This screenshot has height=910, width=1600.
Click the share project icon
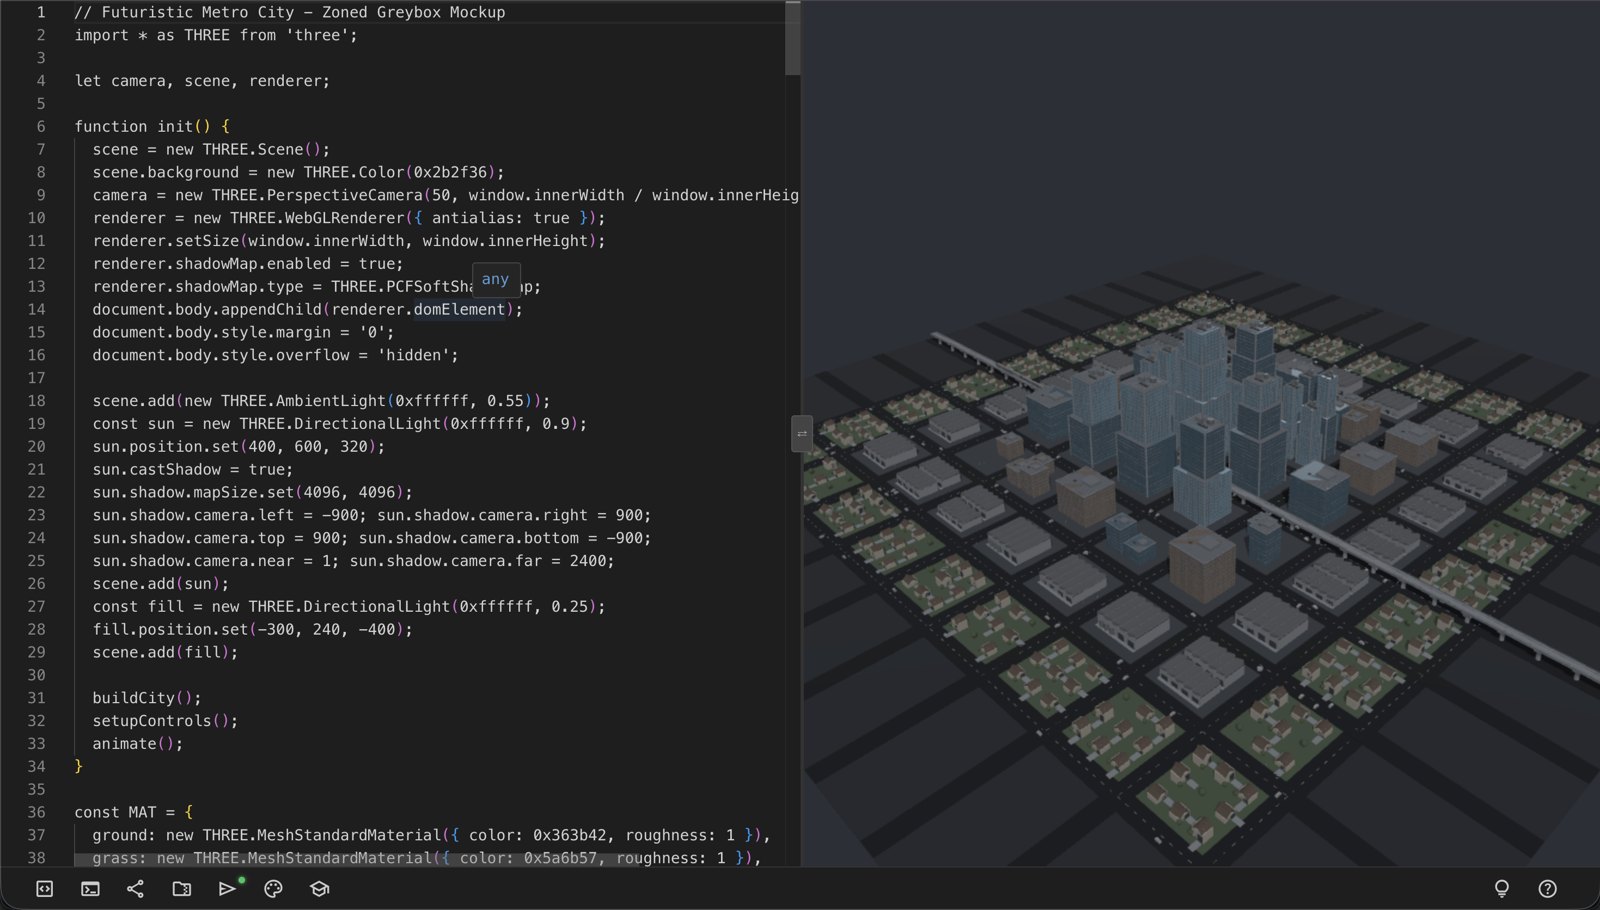pos(136,888)
